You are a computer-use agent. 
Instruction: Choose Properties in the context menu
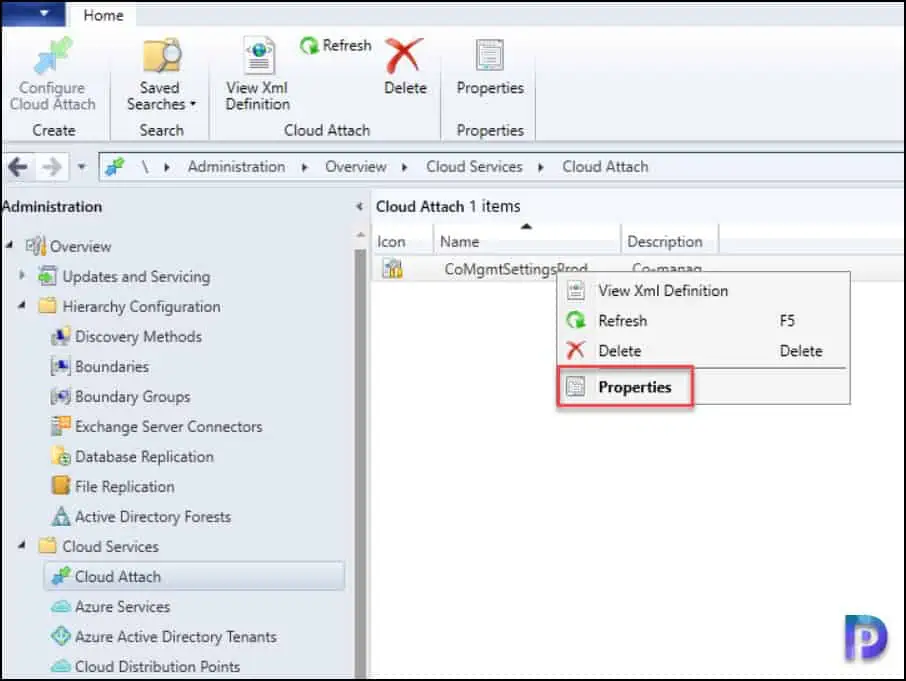click(x=703, y=387)
